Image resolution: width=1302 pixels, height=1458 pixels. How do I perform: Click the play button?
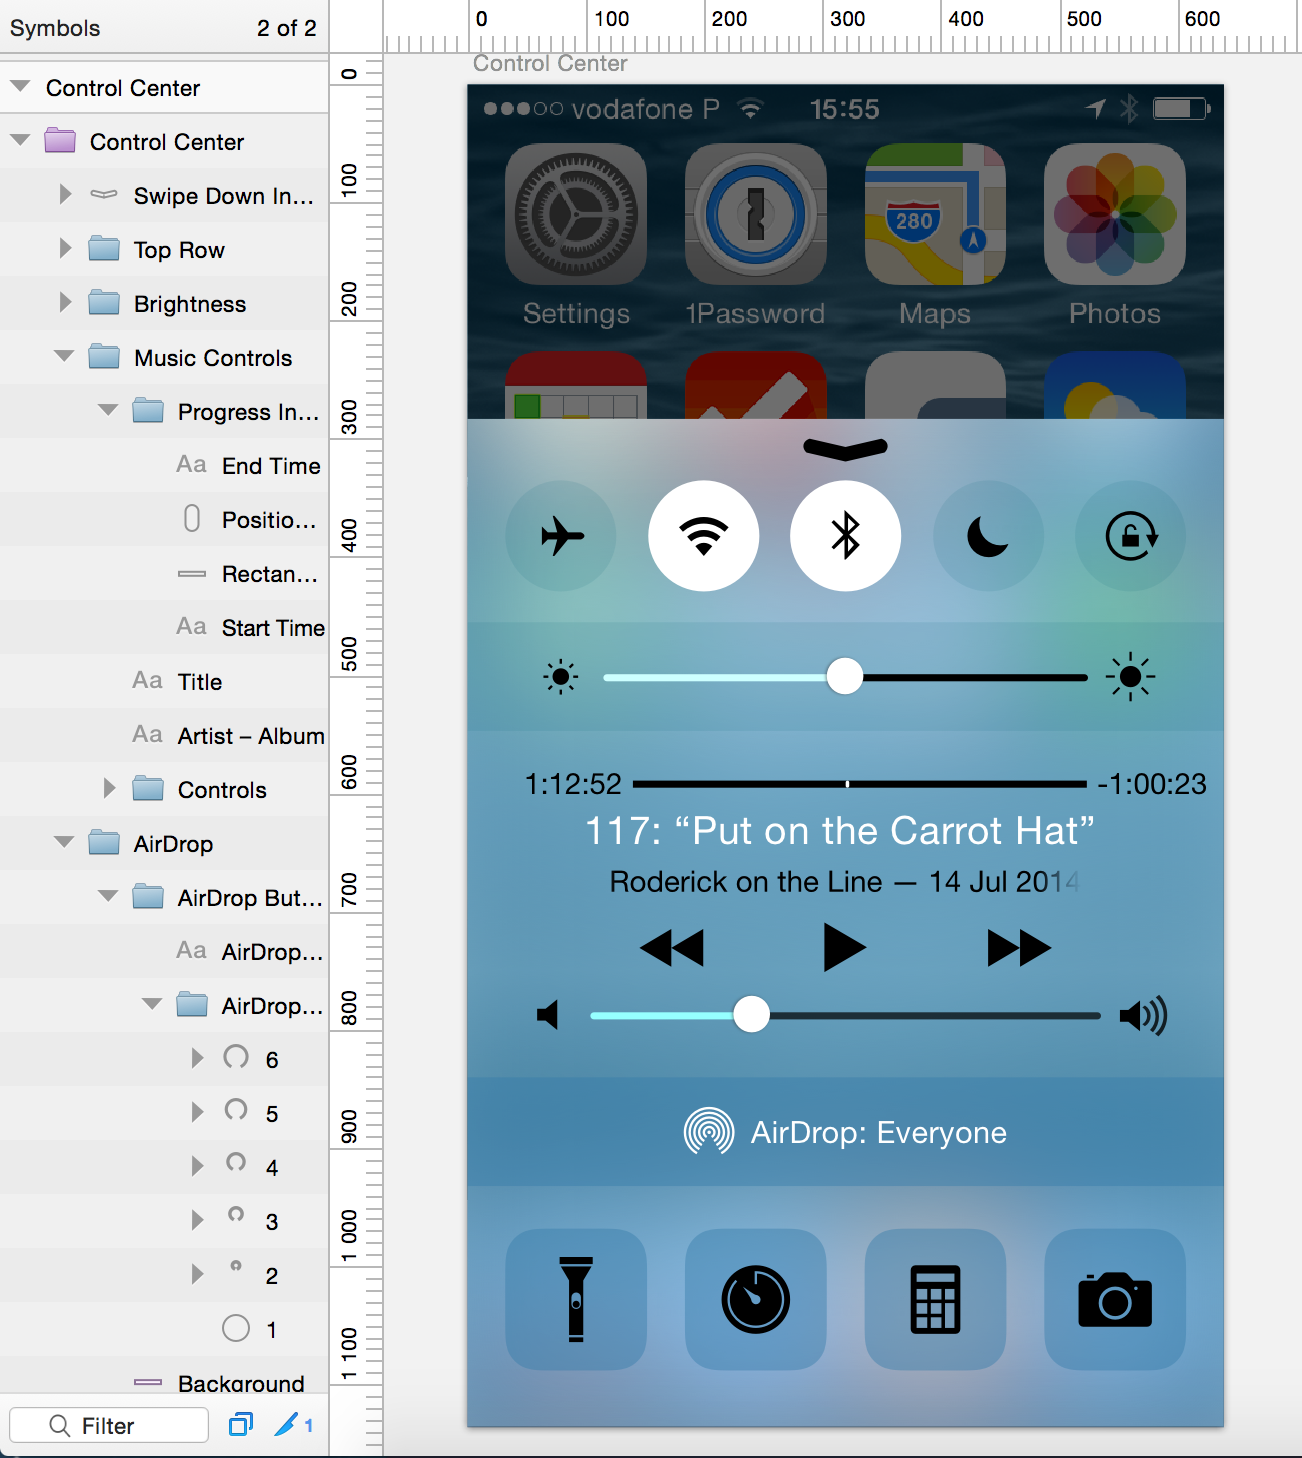click(844, 947)
